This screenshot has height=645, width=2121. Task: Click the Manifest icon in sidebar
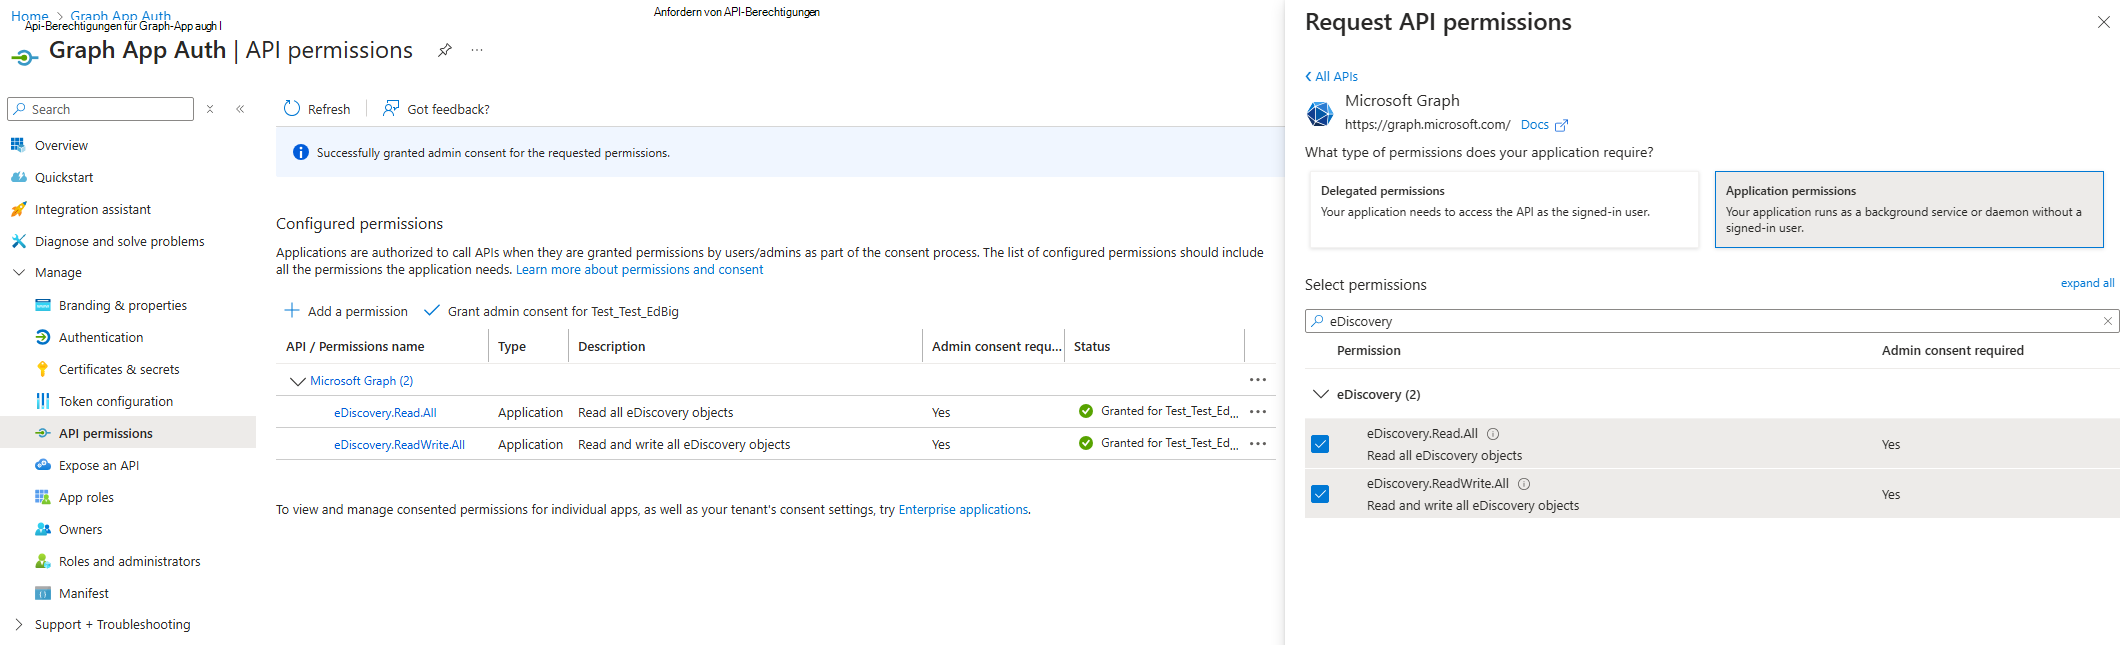[42, 593]
